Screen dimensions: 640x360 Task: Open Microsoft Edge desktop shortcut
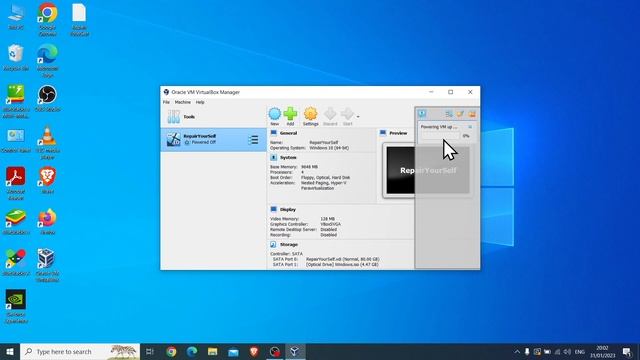[x=47, y=60]
